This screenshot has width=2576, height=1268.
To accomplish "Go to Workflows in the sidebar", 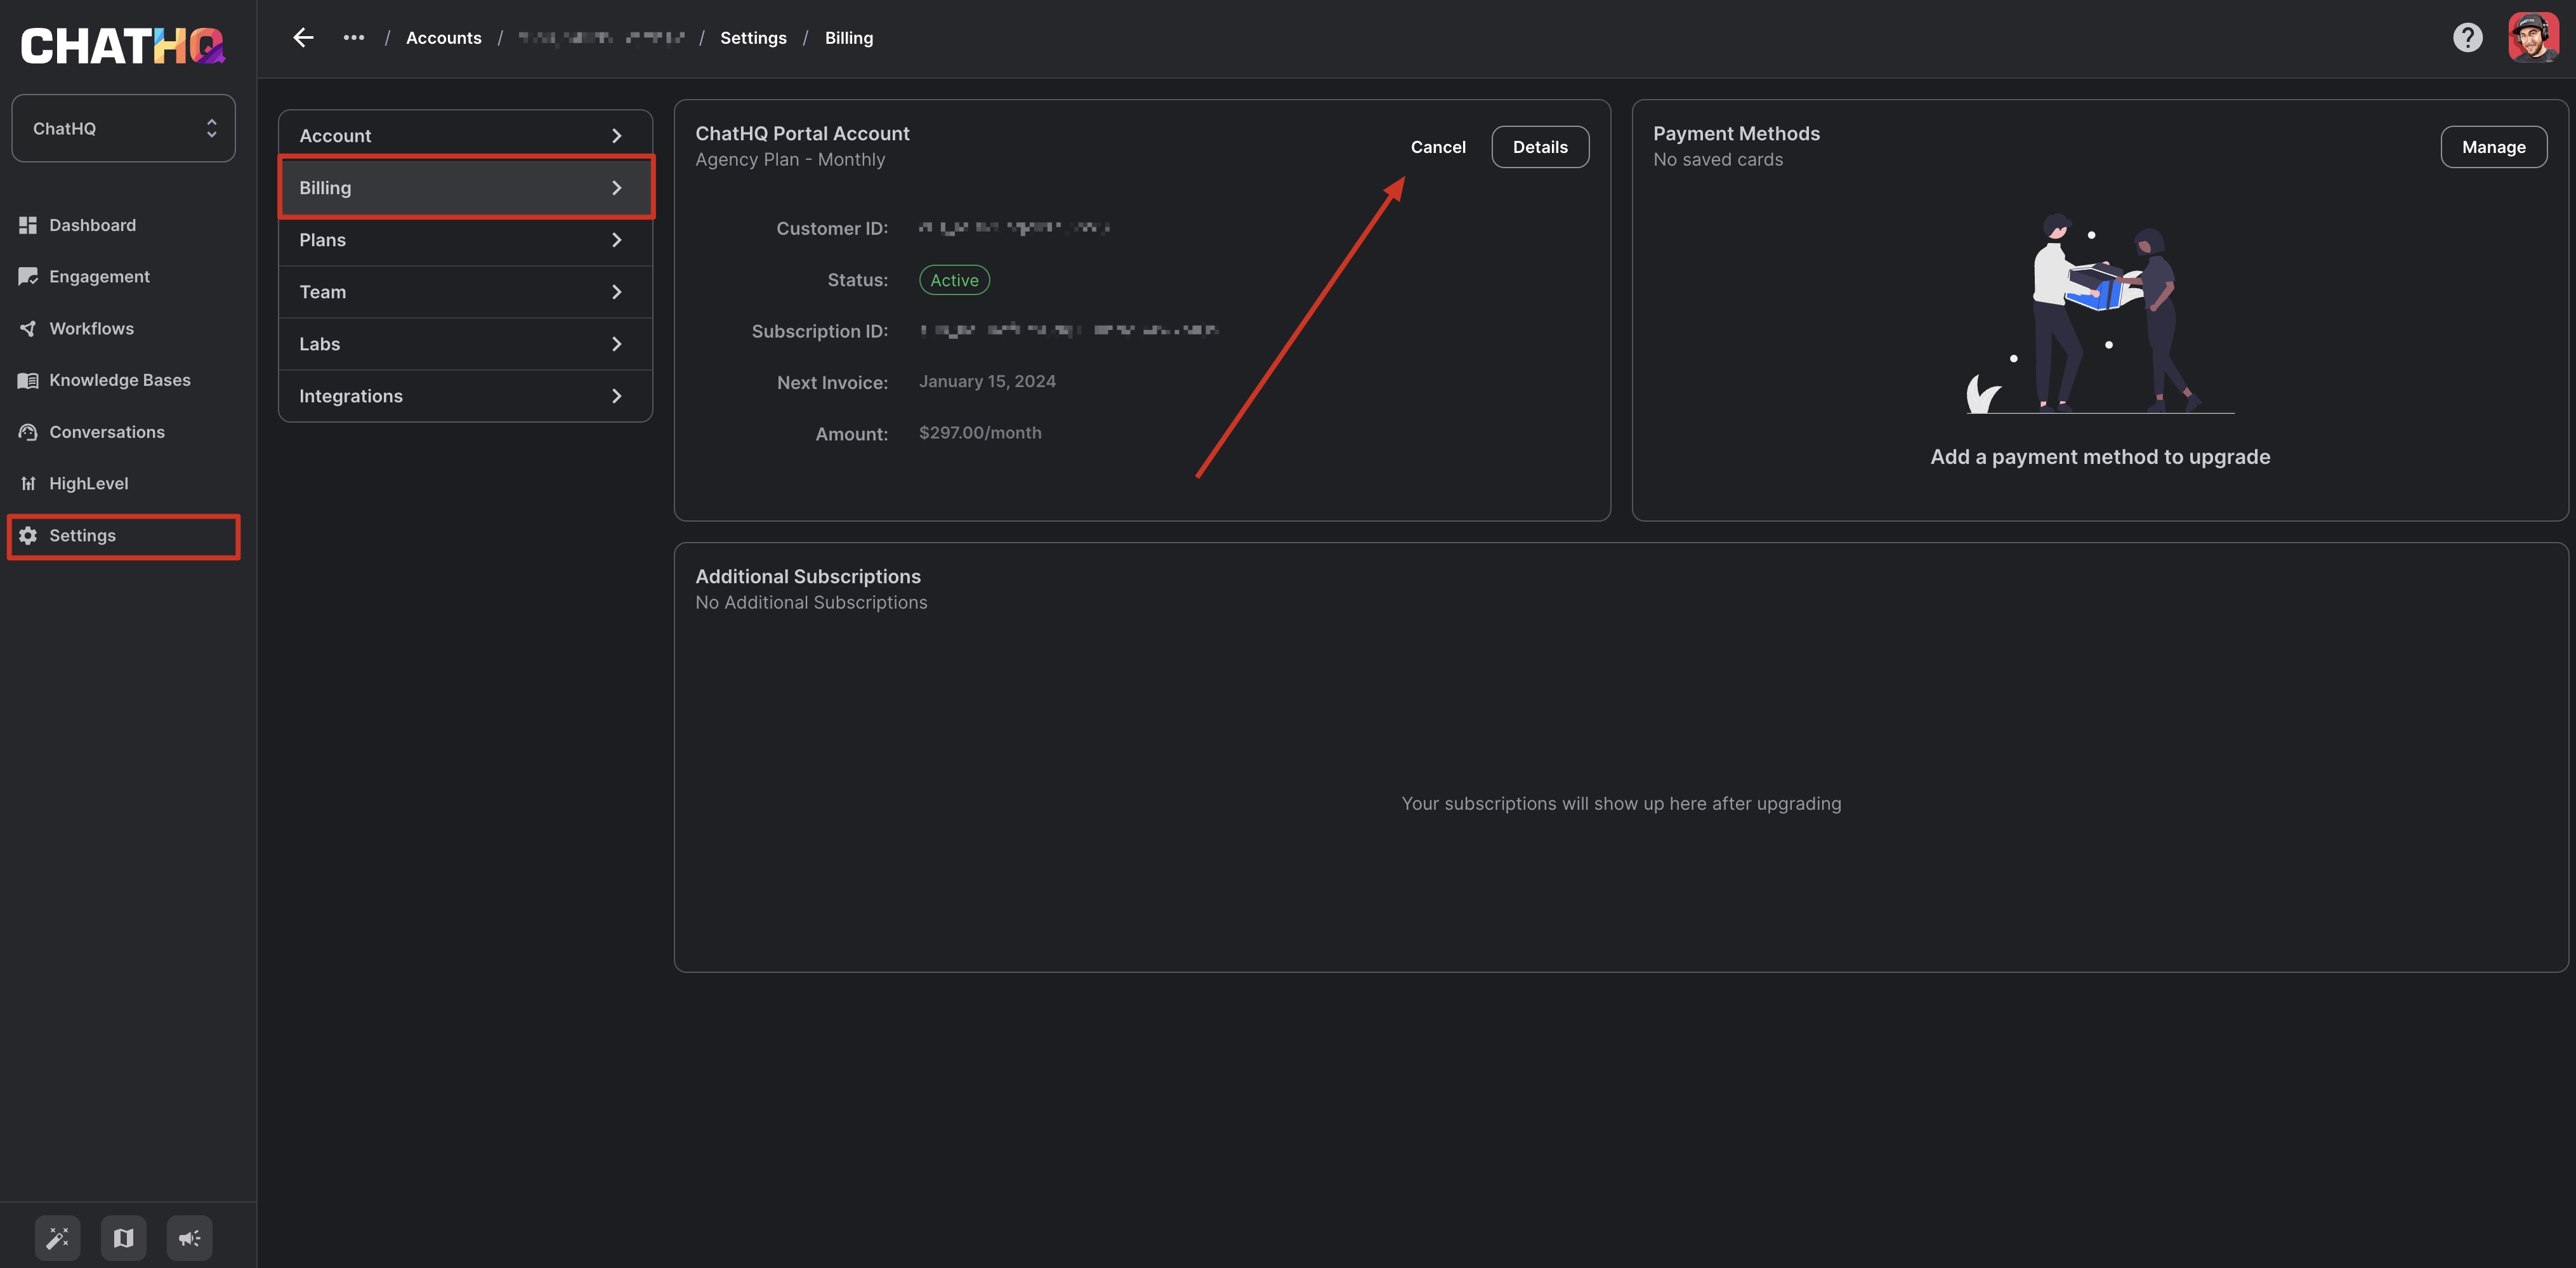I will coord(91,328).
